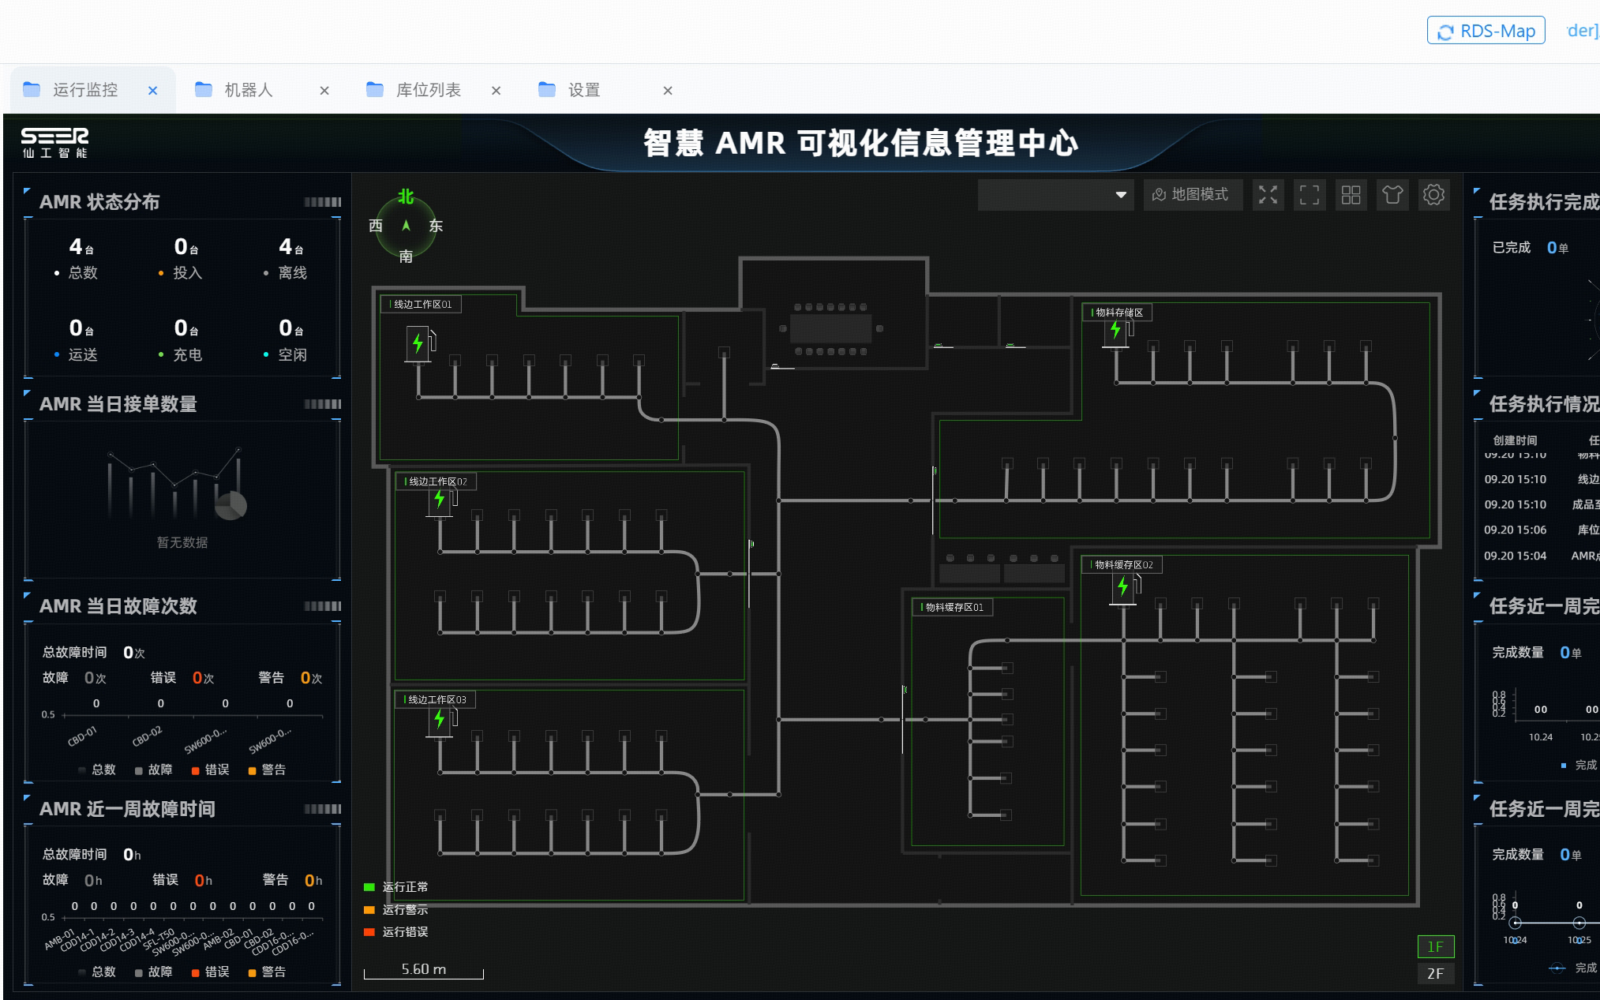Toggle 错误 legend in 当日故障次数 chart
Image resolution: width=1600 pixels, height=1000 pixels.
210,770
